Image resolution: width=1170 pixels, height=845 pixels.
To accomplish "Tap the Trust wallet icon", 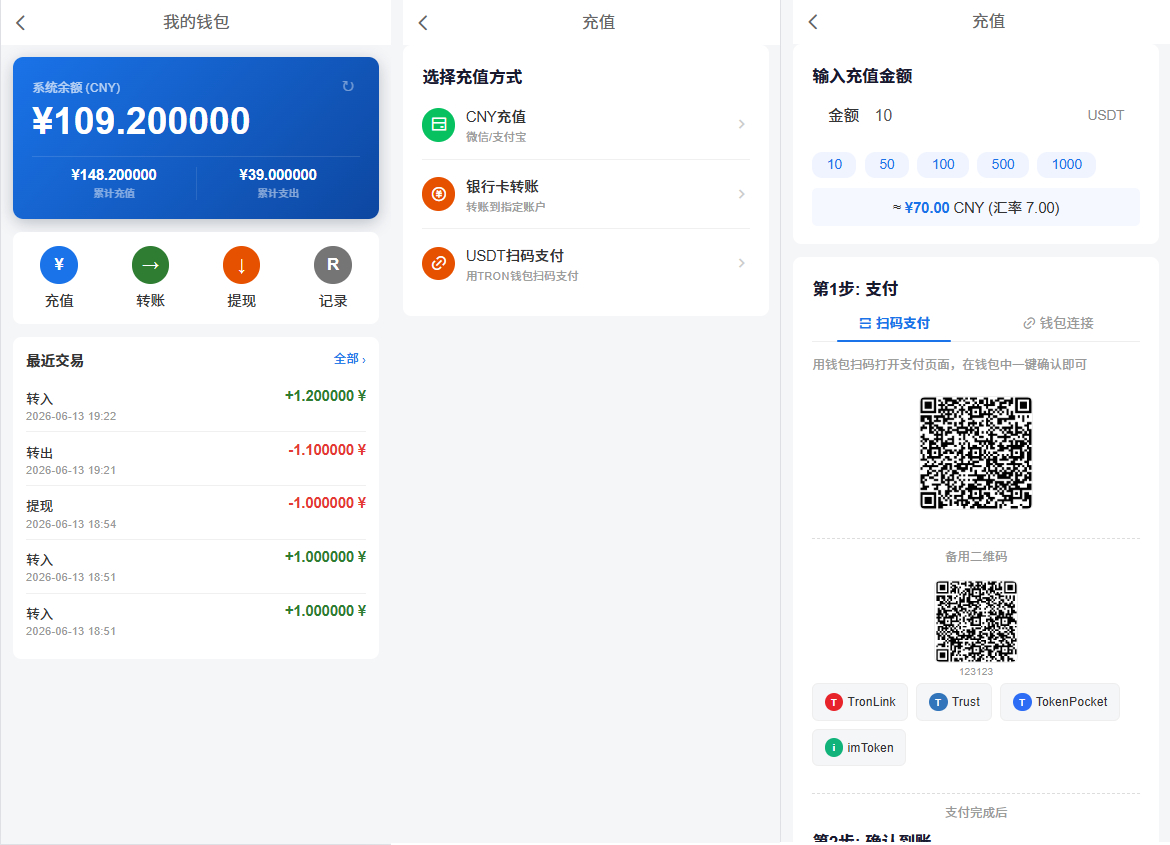I will click(x=938, y=702).
